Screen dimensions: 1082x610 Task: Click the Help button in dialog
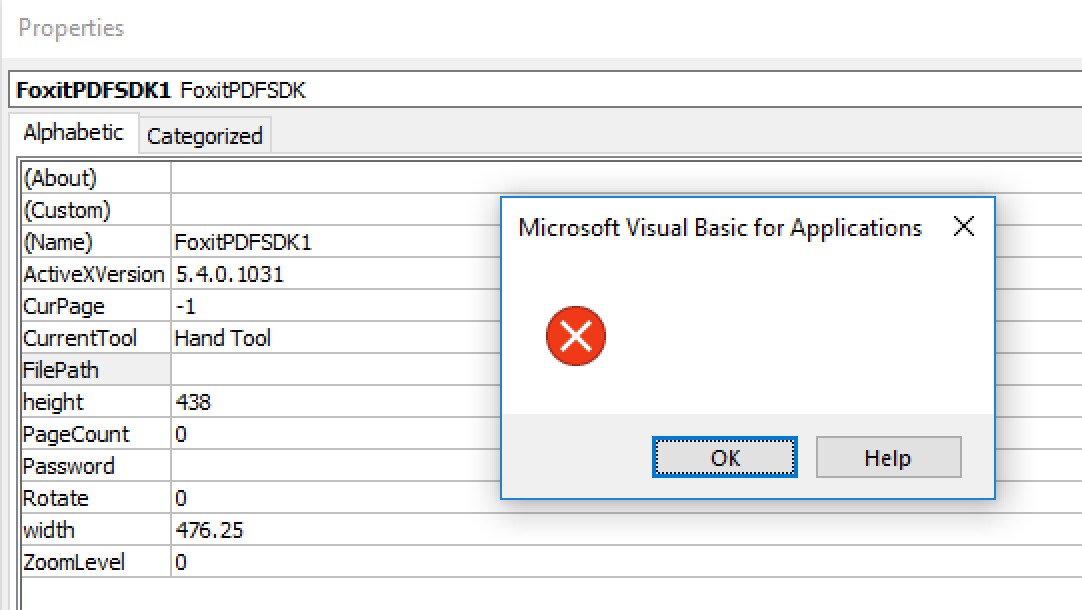[x=888, y=458]
